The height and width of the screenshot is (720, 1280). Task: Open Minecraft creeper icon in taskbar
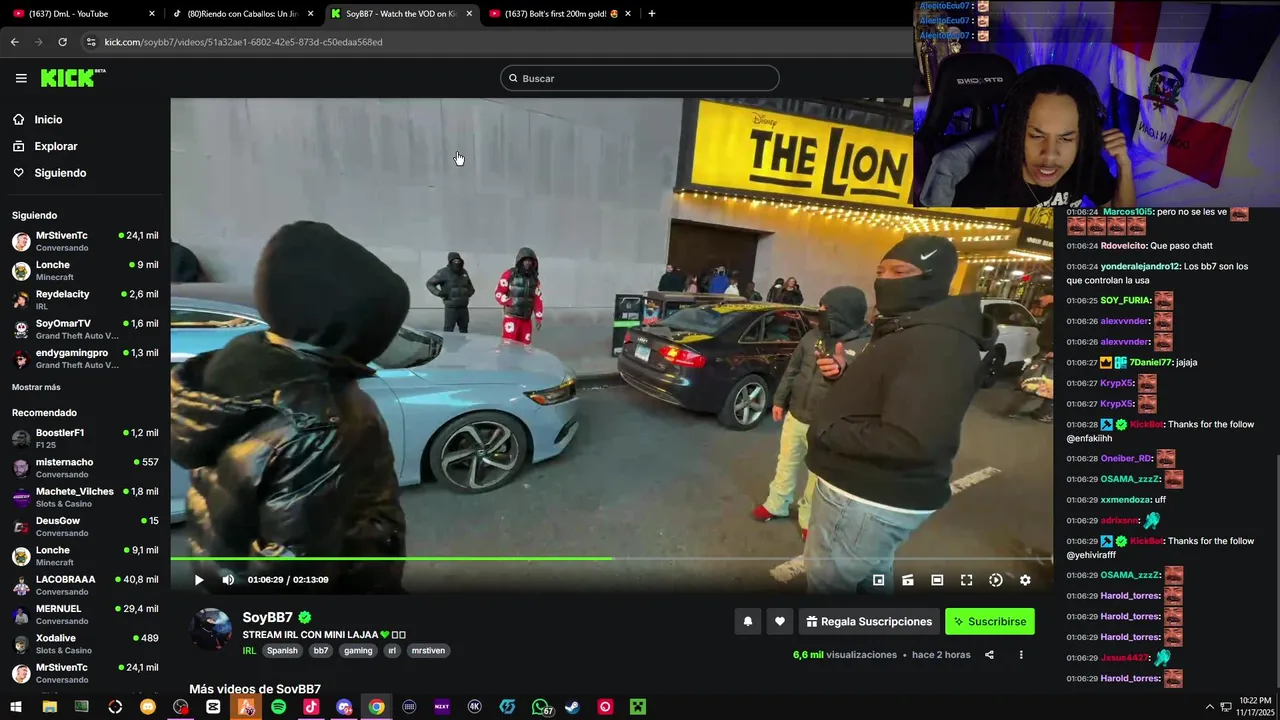637,707
